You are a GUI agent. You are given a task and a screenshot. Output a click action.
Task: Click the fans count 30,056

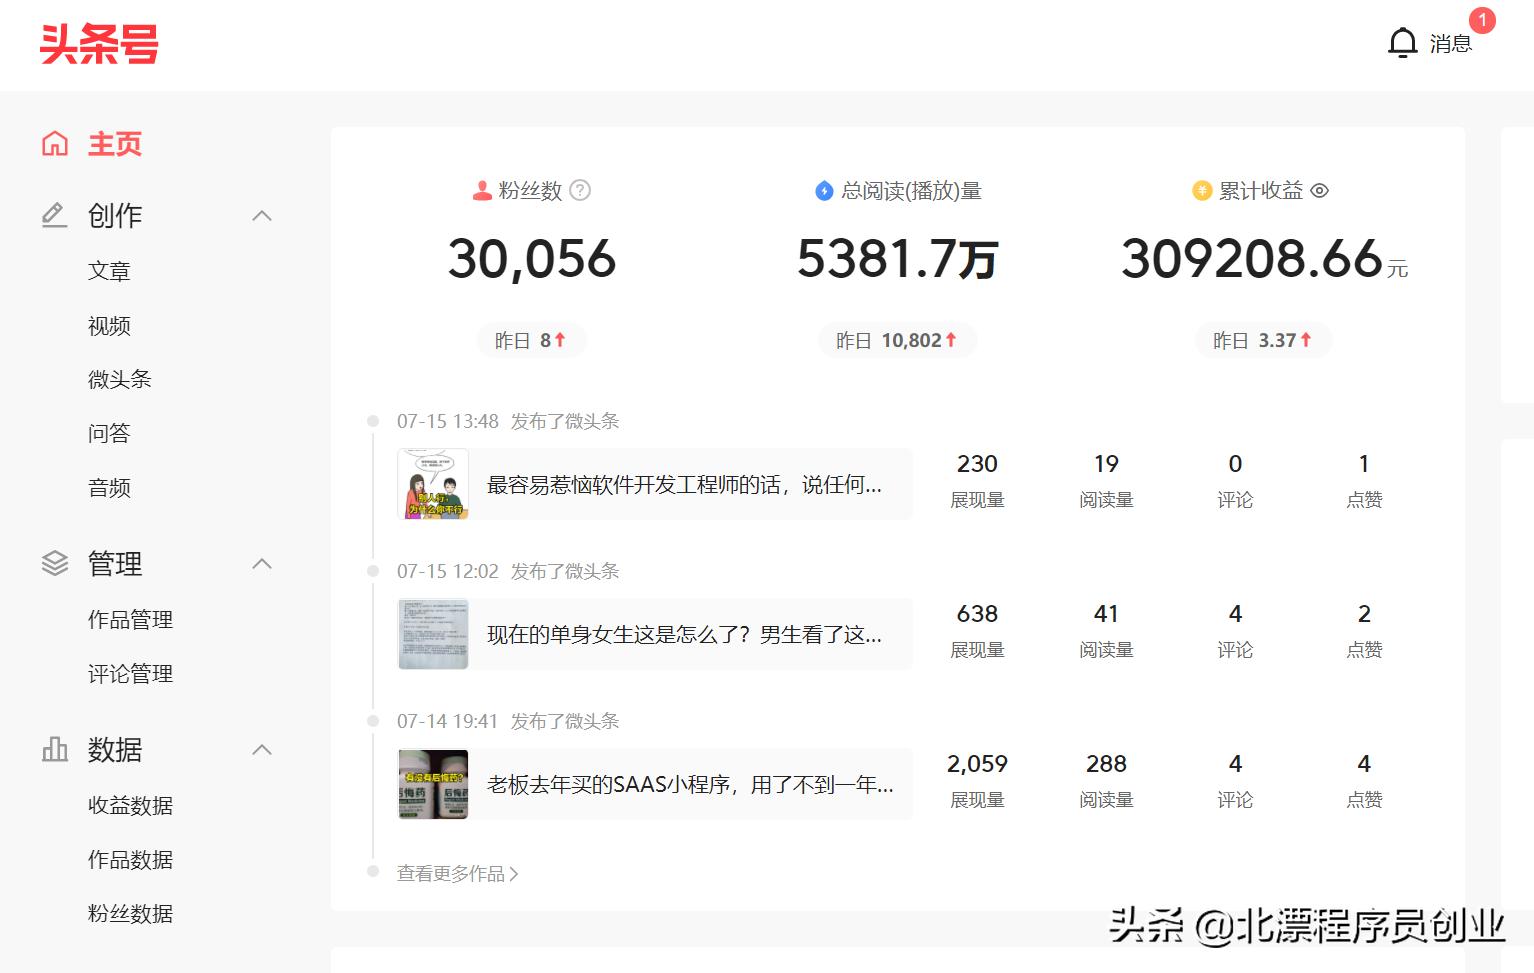532,260
